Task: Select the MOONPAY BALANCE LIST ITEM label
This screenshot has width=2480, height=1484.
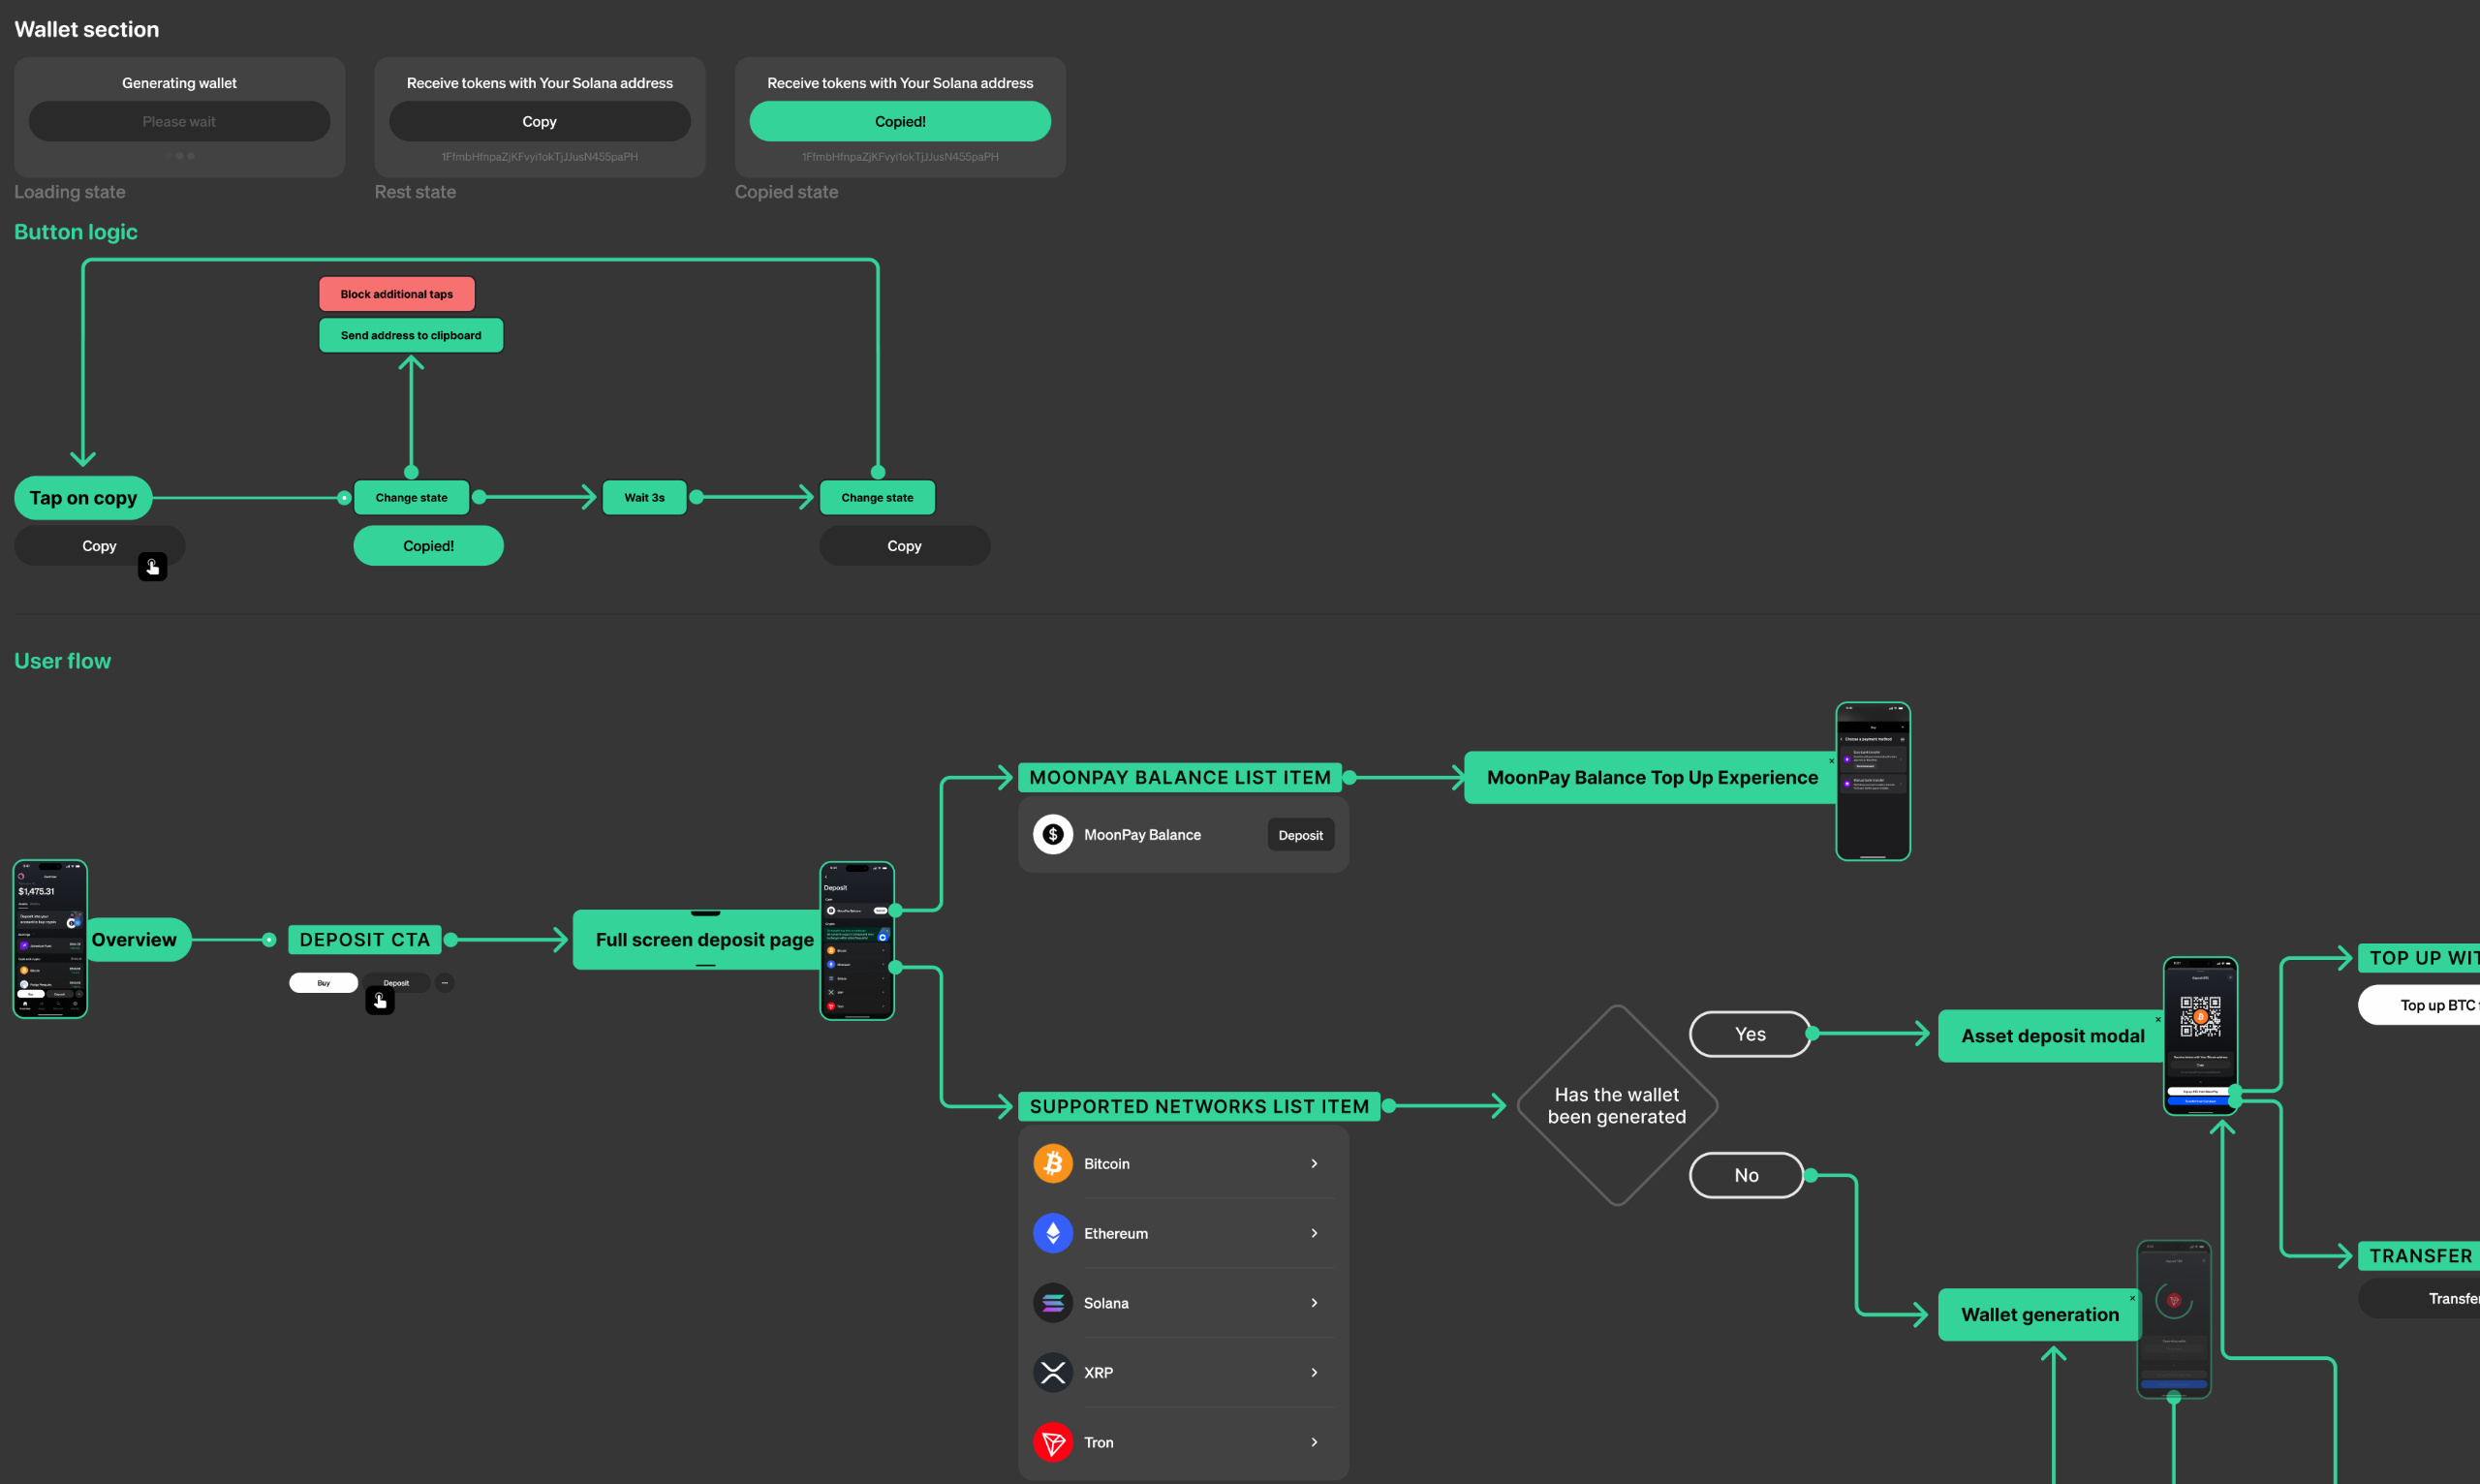Action: (x=1179, y=777)
